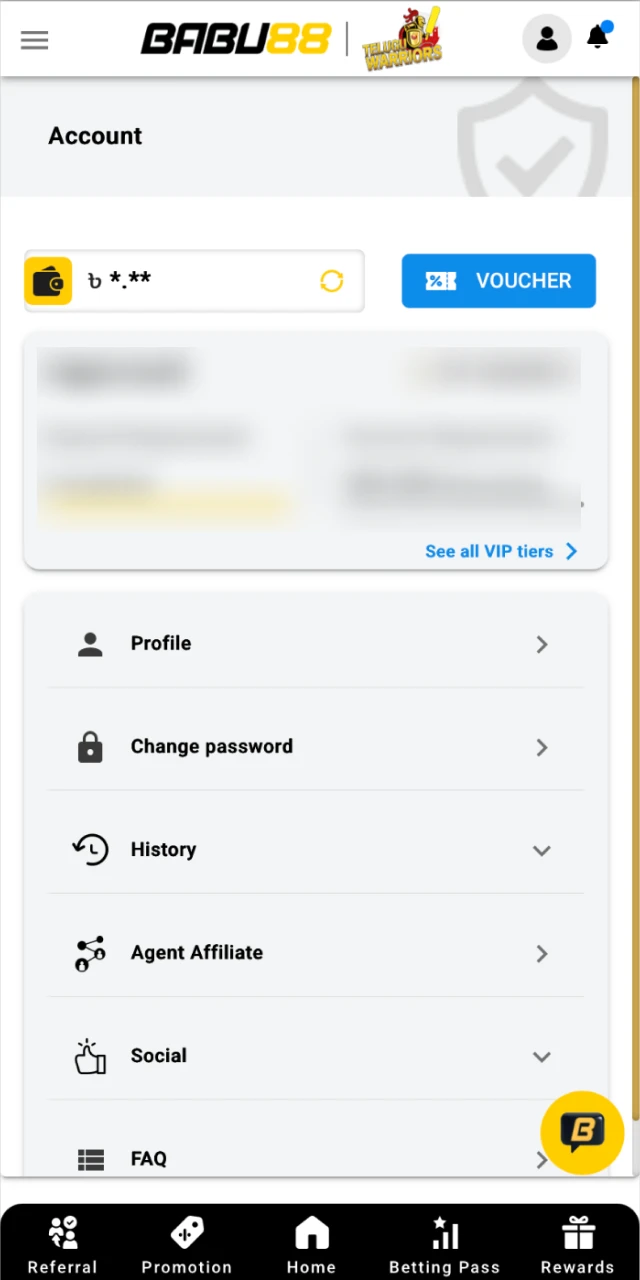
Task: Tap the yellow wallet icon
Action: pos(48,281)
